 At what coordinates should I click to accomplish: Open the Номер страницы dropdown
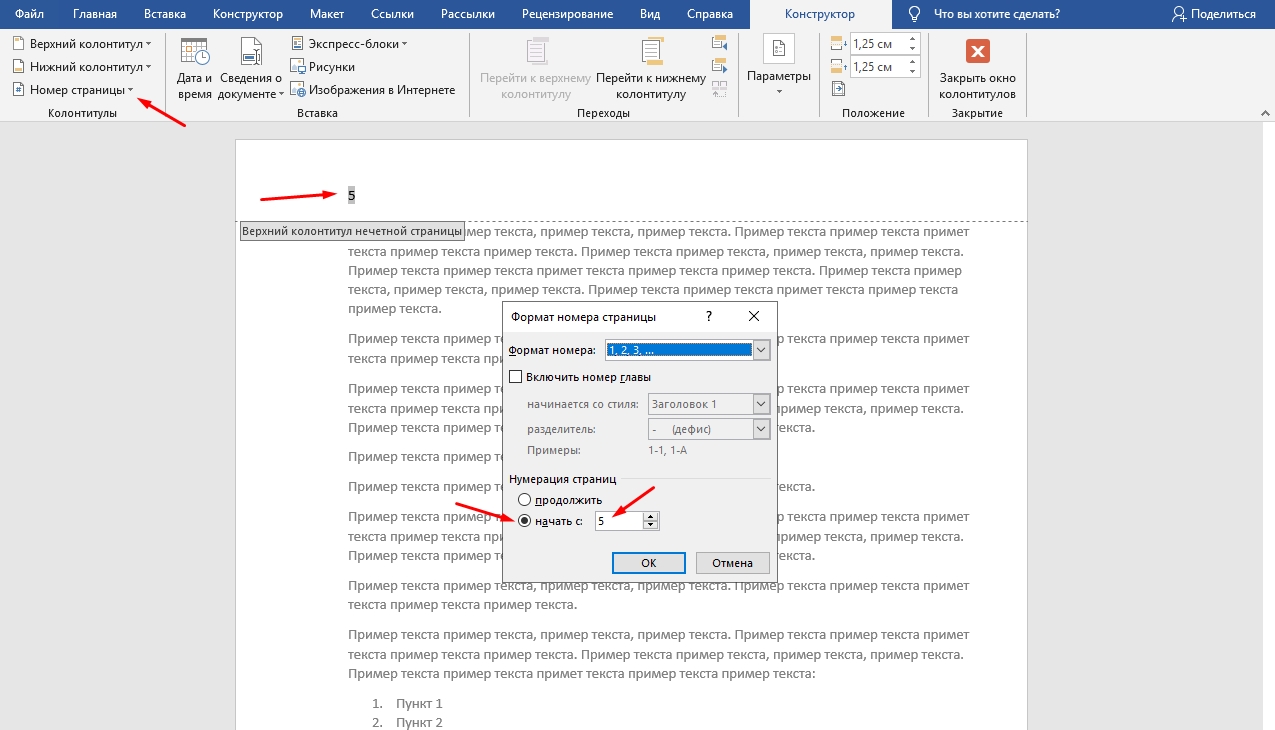[75, 90]
